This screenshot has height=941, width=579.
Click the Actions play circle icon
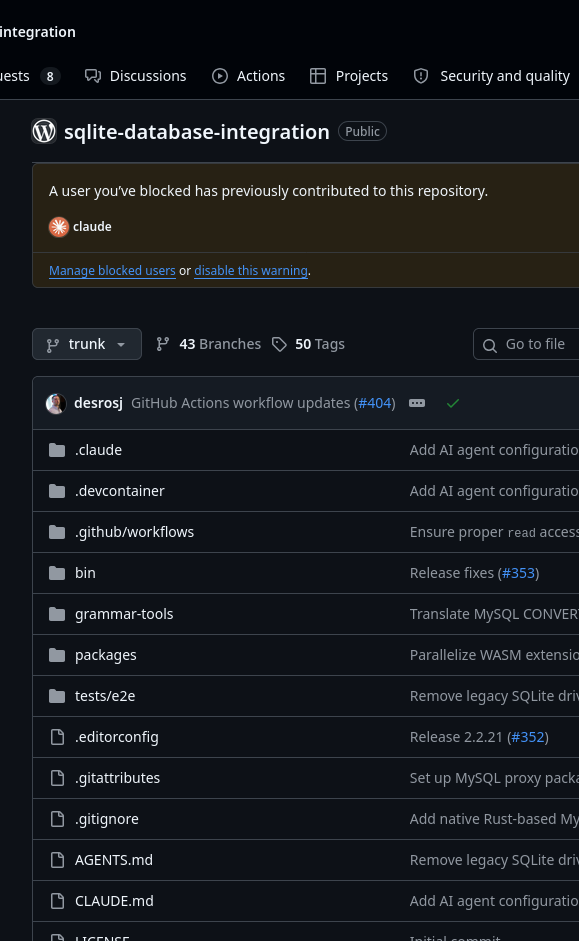click(220, 76)
